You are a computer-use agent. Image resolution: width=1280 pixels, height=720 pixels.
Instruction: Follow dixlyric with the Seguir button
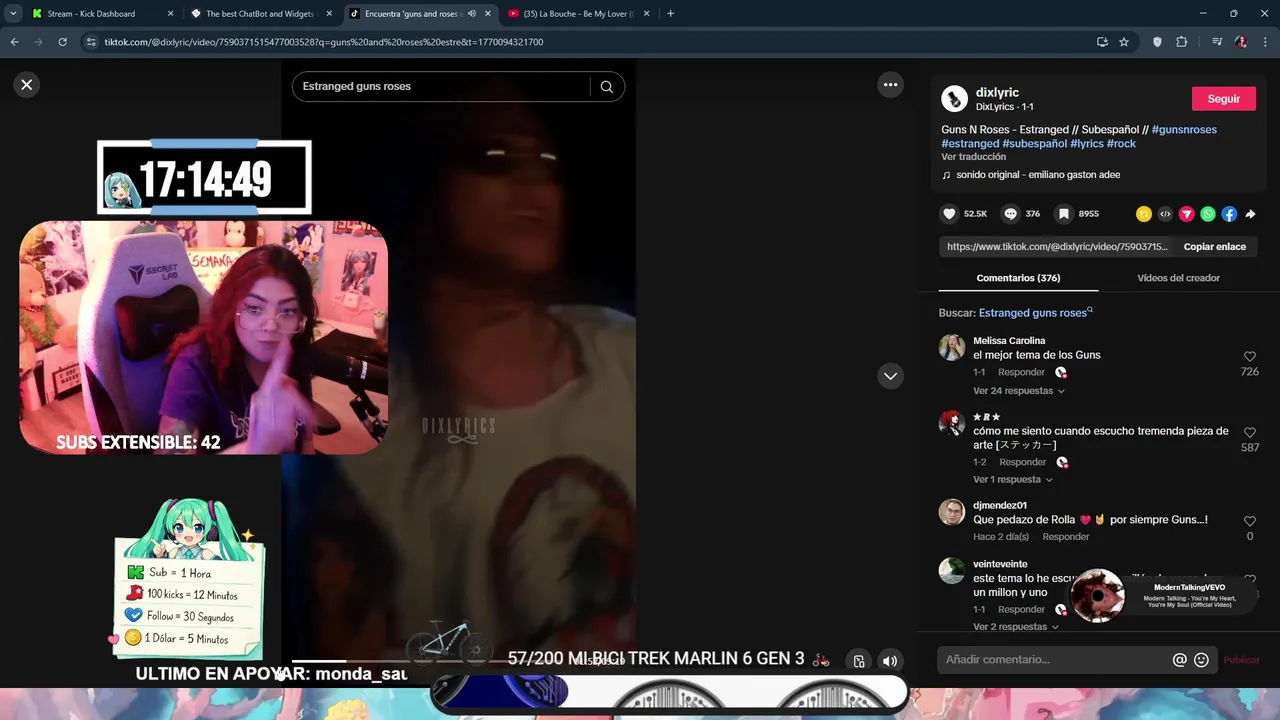tap(1224, 99)
